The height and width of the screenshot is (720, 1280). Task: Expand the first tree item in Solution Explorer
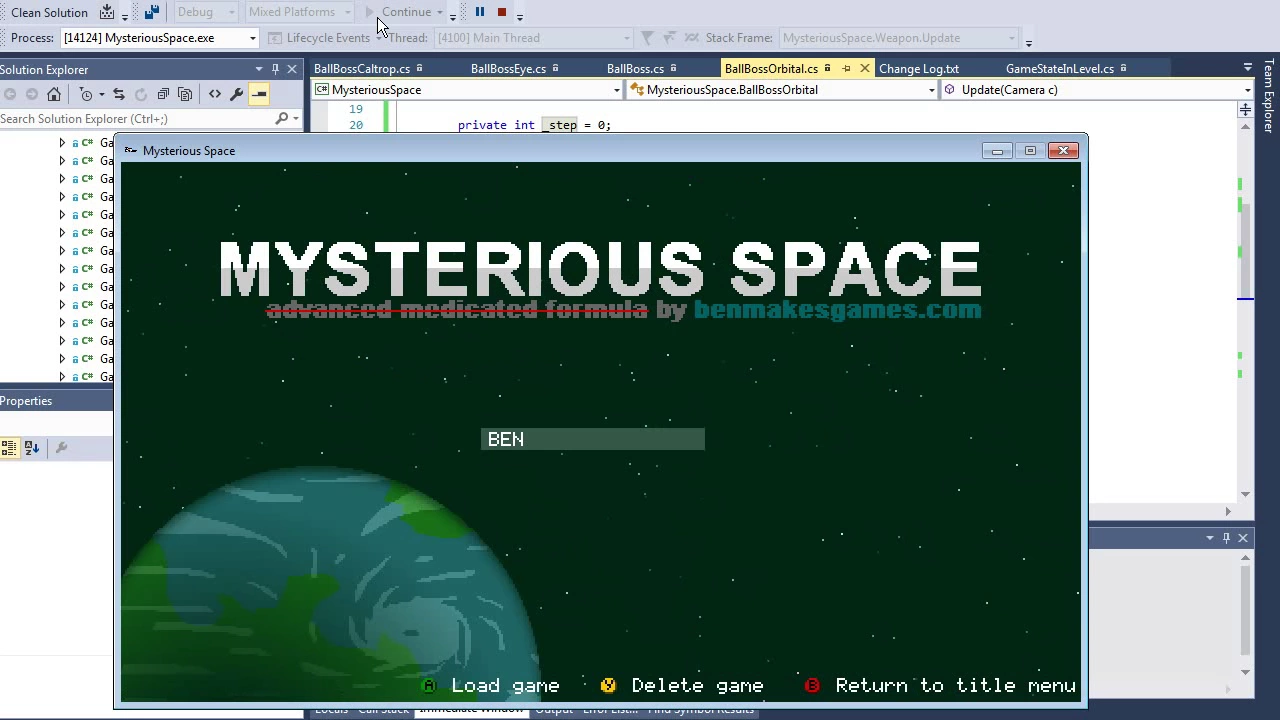(x=62, y=143)
